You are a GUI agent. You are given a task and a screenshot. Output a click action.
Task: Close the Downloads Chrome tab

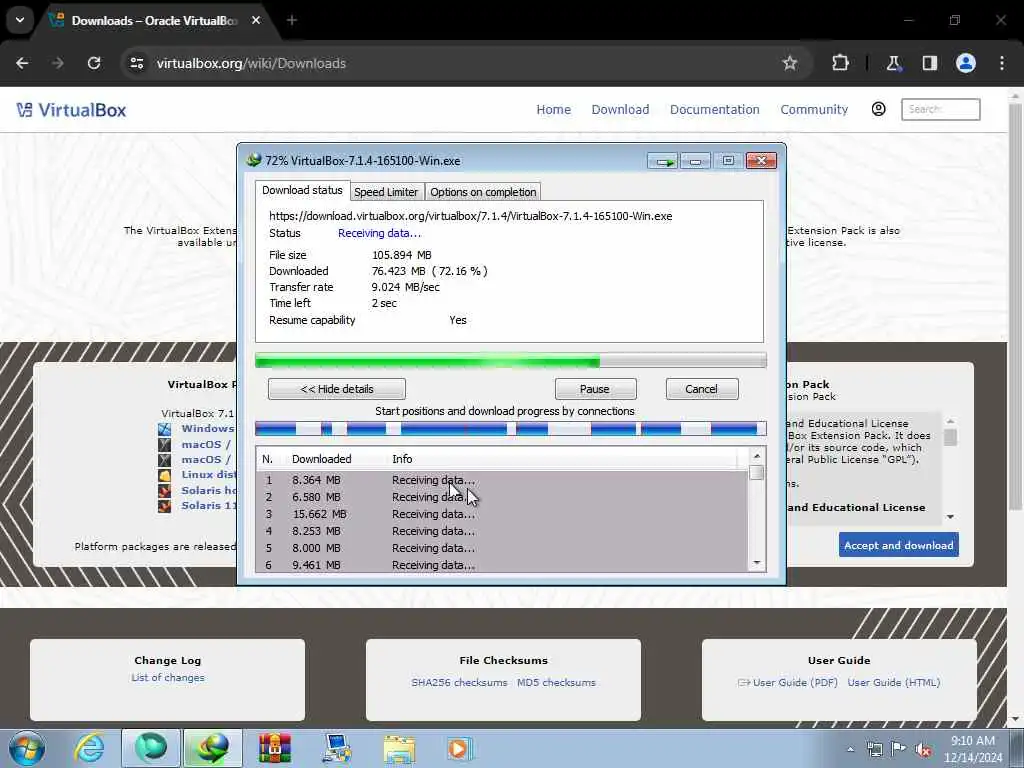point(256,20)
